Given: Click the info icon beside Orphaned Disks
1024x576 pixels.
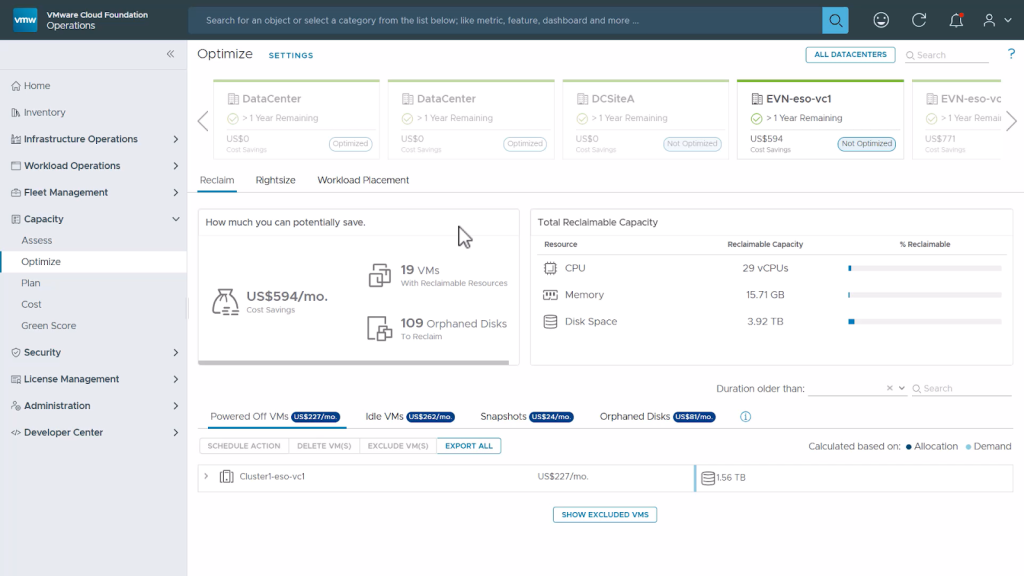Looking at the screenshot, I should point(745,417).
